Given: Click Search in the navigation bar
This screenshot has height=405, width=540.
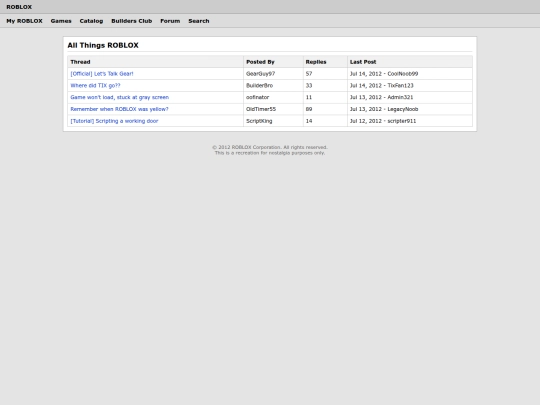Looking at the screenshot, I should [x=199, y=21].
